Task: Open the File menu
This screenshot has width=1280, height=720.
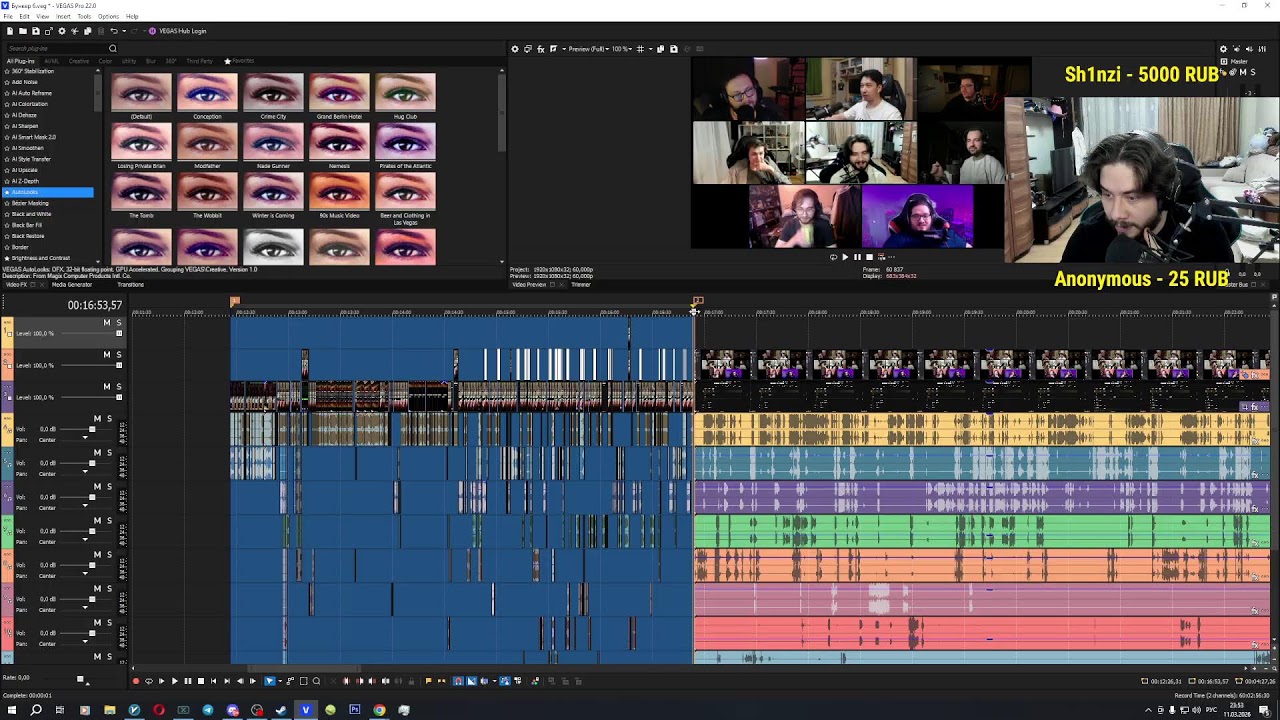Action: pyautogui.click(x=8, y=16)
